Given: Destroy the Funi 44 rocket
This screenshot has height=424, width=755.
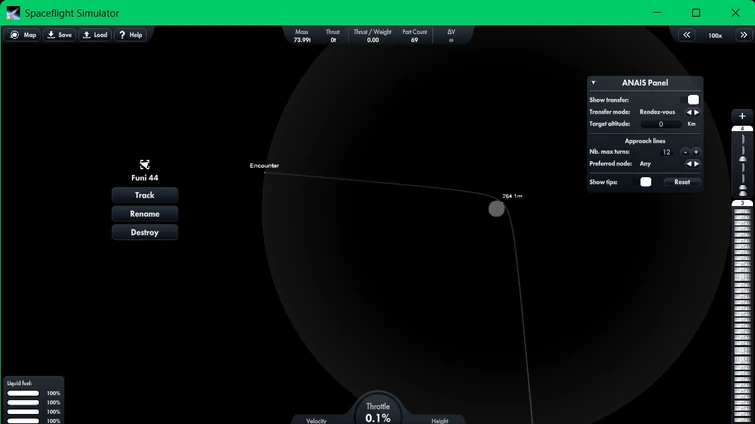Looking at the screenshot, I should coord(144,232).
